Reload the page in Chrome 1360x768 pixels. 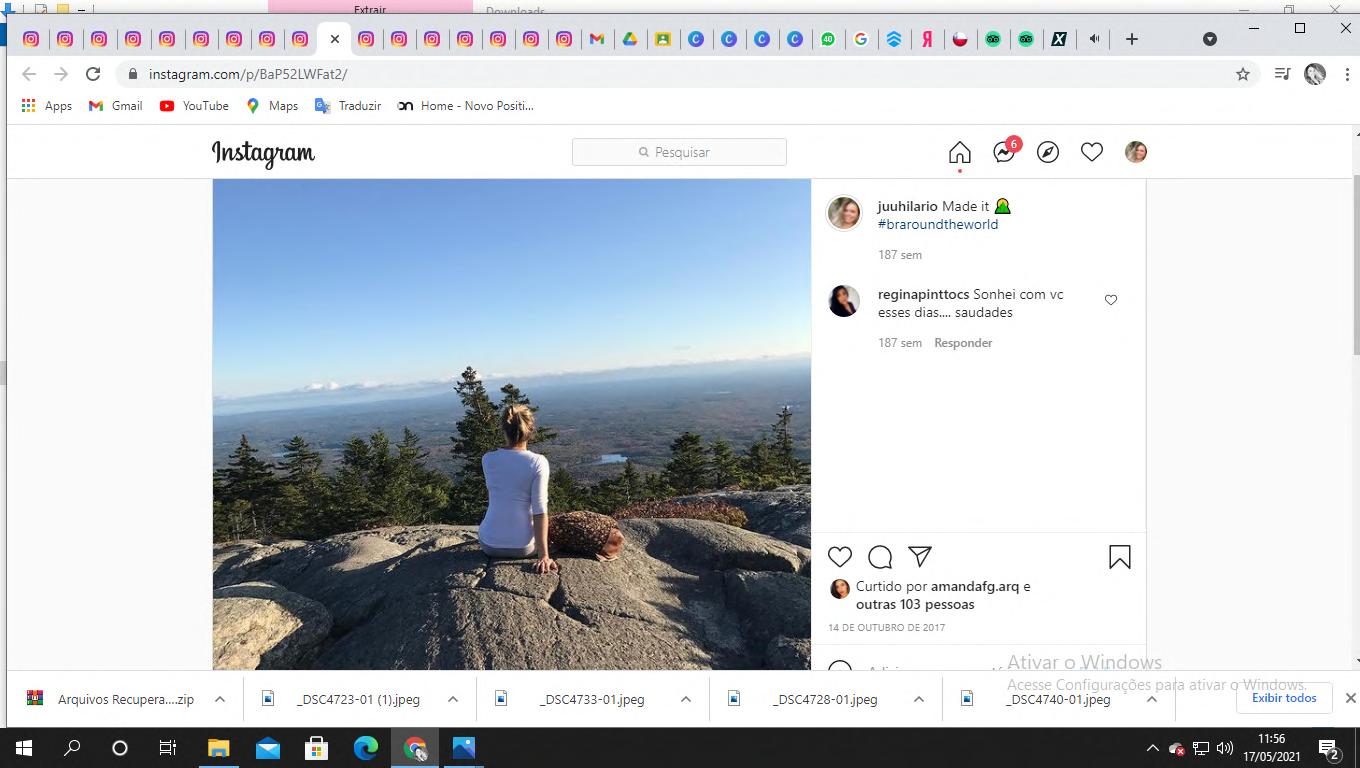[x=93, y=74]
